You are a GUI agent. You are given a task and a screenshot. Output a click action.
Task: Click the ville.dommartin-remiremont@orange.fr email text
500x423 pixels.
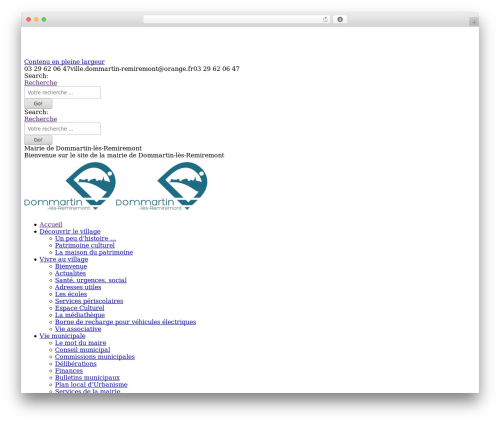(132, 69)
